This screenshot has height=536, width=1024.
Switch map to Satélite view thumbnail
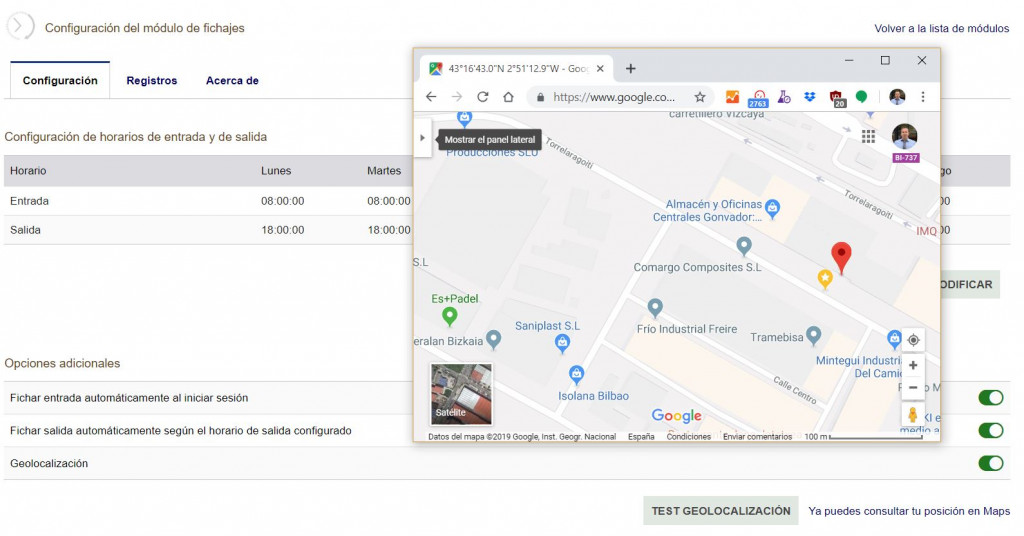[461, 394]
